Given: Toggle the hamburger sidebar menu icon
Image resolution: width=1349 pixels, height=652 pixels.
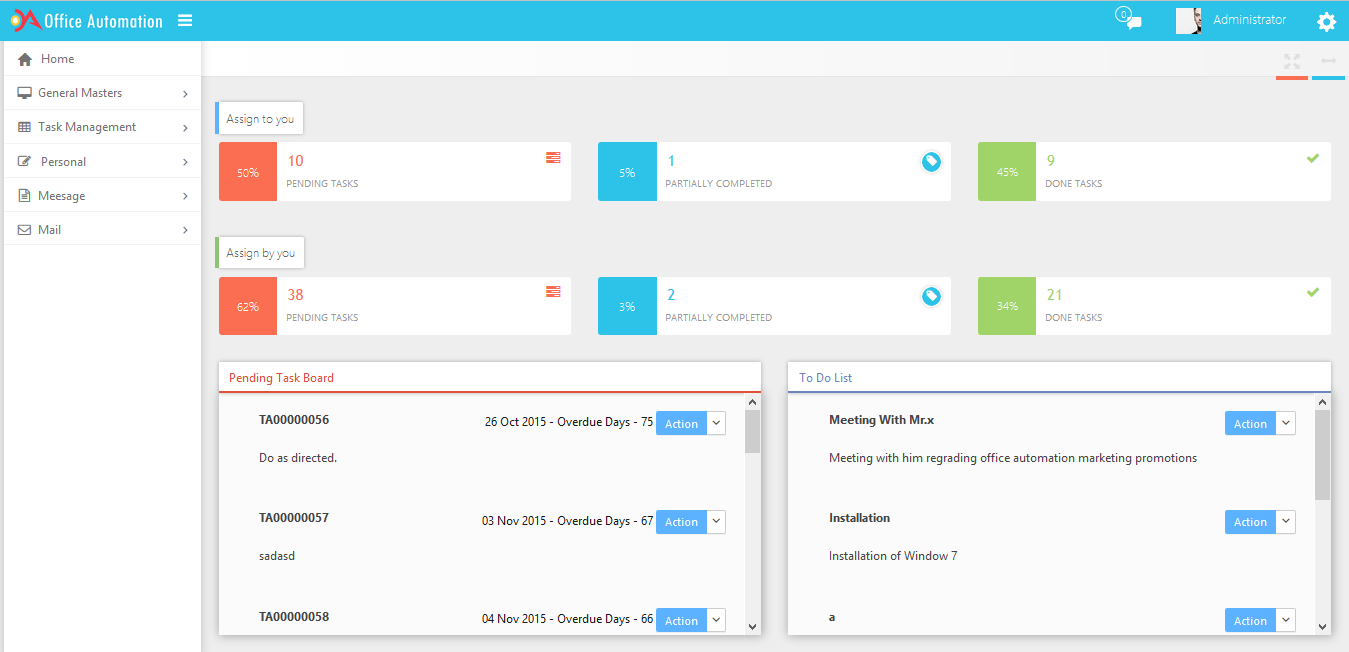Looking at the screenshot, I should (x=185, y=20).
